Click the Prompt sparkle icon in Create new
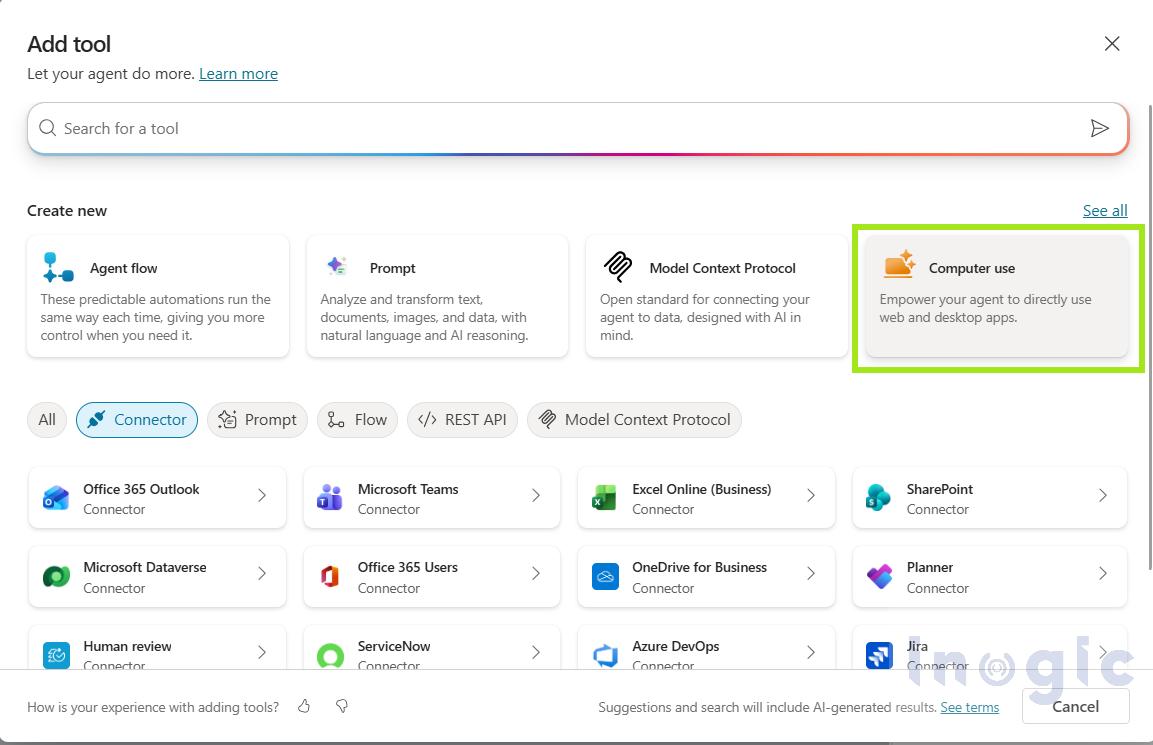The height and width of the screenshot is (745, 1153). point(338,265)
